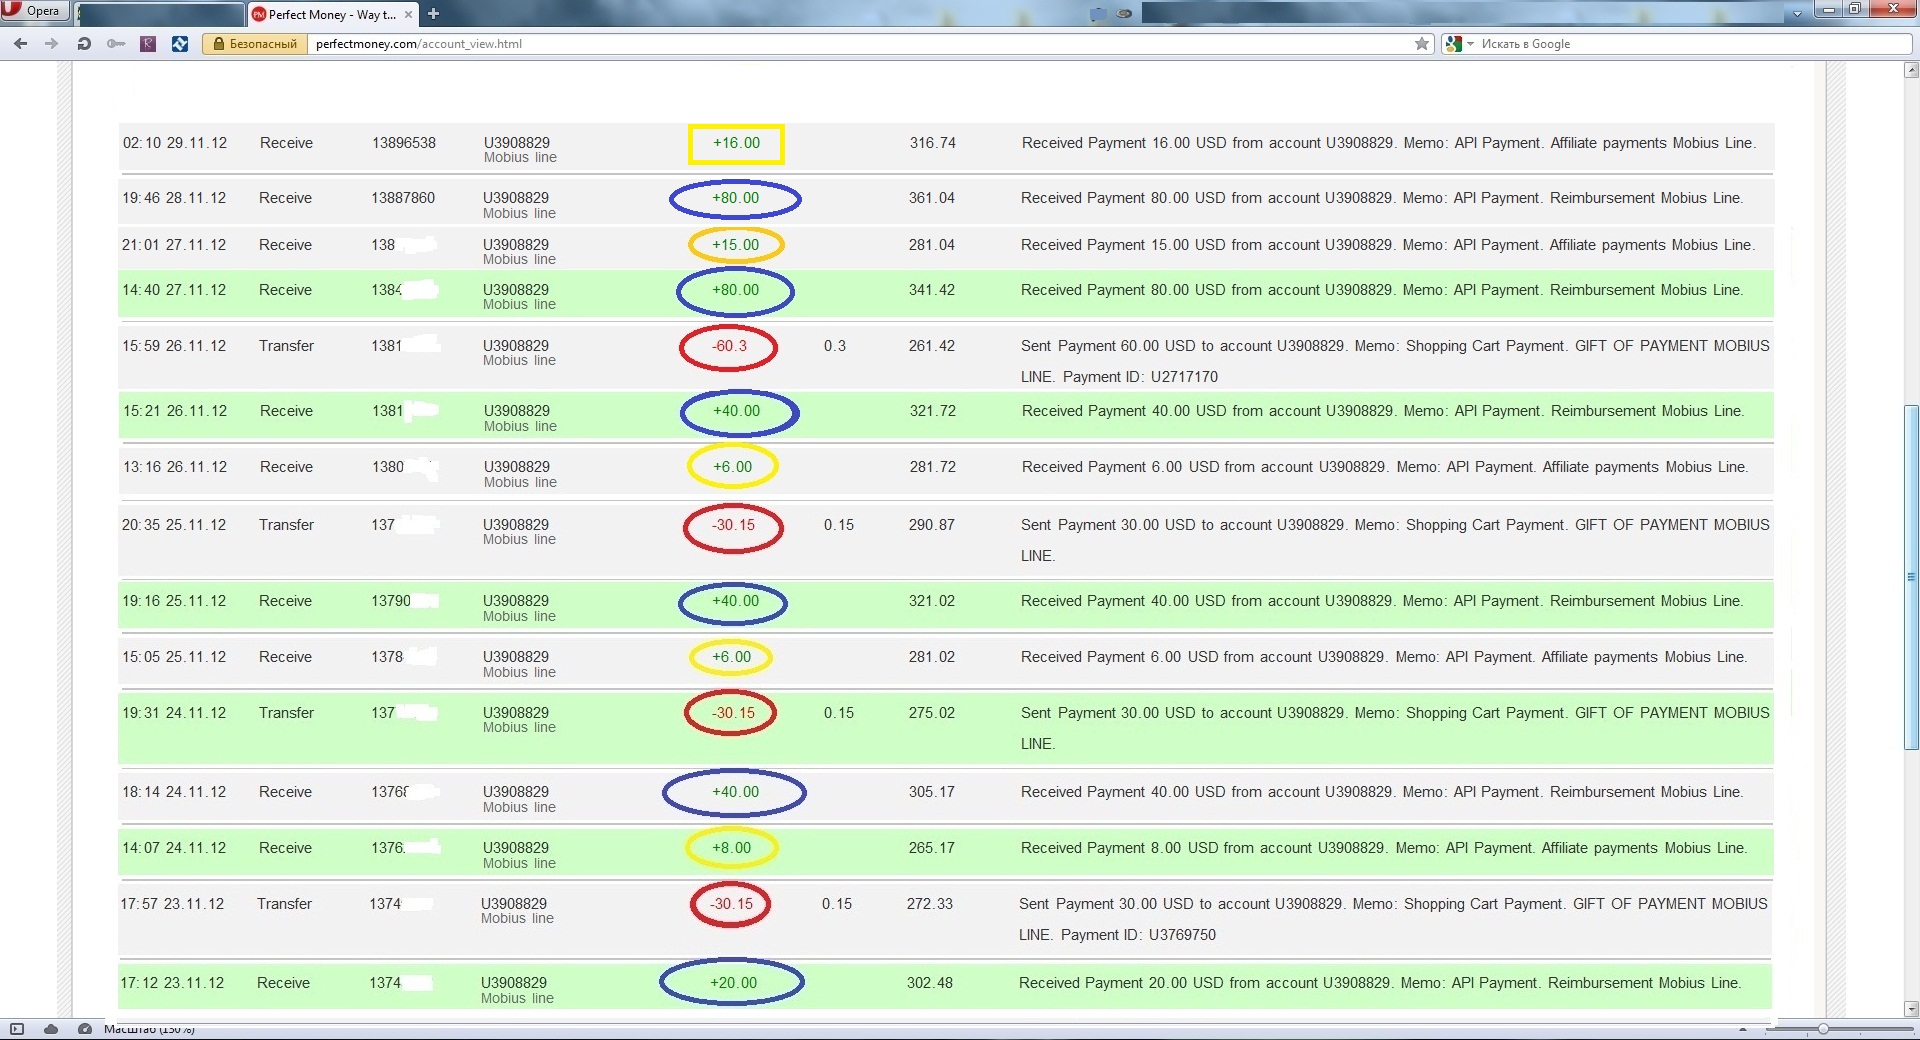The width and height of the screenshot is (1920, 1040).
Task: Select the -60.3 transfer amount
Action: coord(729,346)
